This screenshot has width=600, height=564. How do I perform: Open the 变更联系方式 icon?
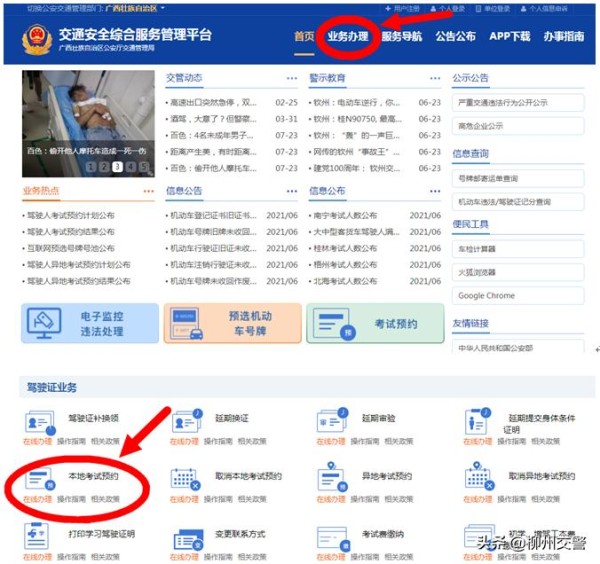(188, 540)
